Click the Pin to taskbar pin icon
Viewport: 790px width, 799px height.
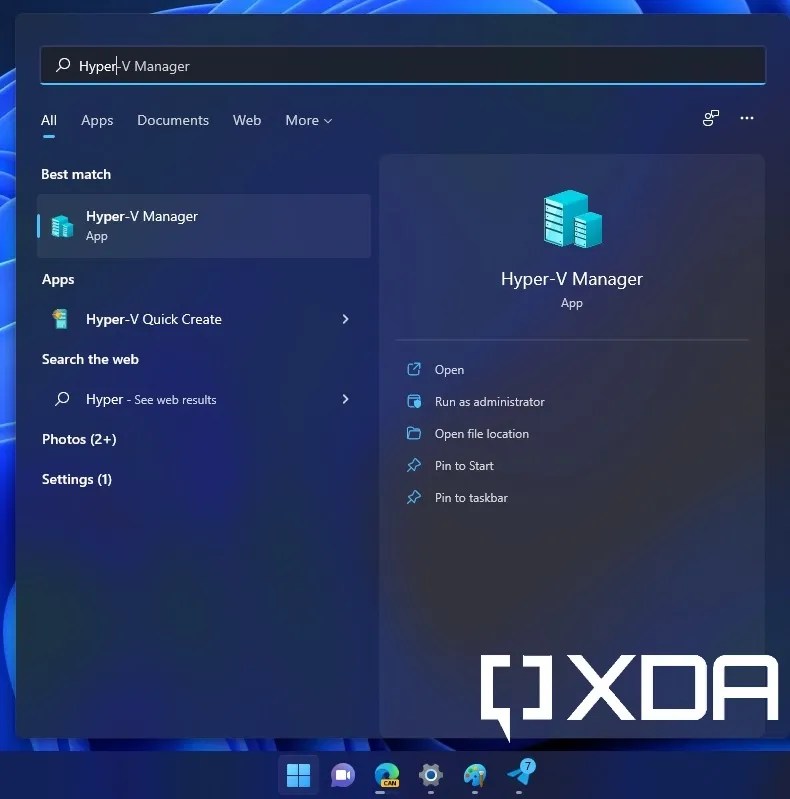click(414, 497)
